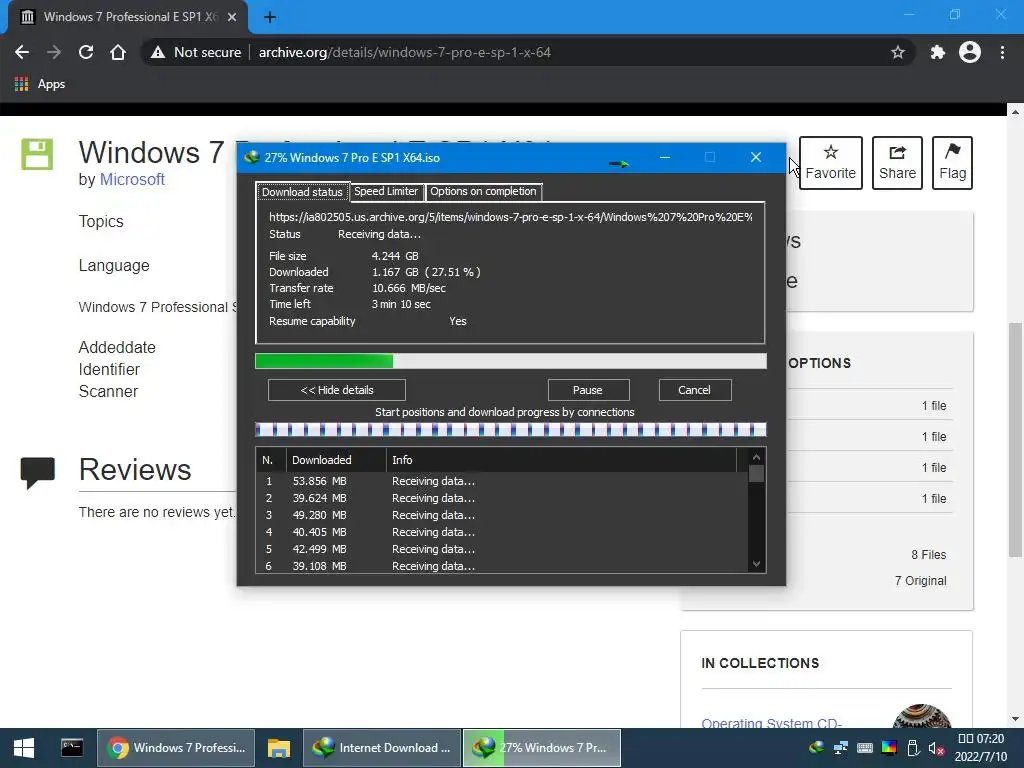Minimize the IDM download dialog
Image resolution: width=1024 pixels, height=768 pixels.
click(x=665, y=157)
